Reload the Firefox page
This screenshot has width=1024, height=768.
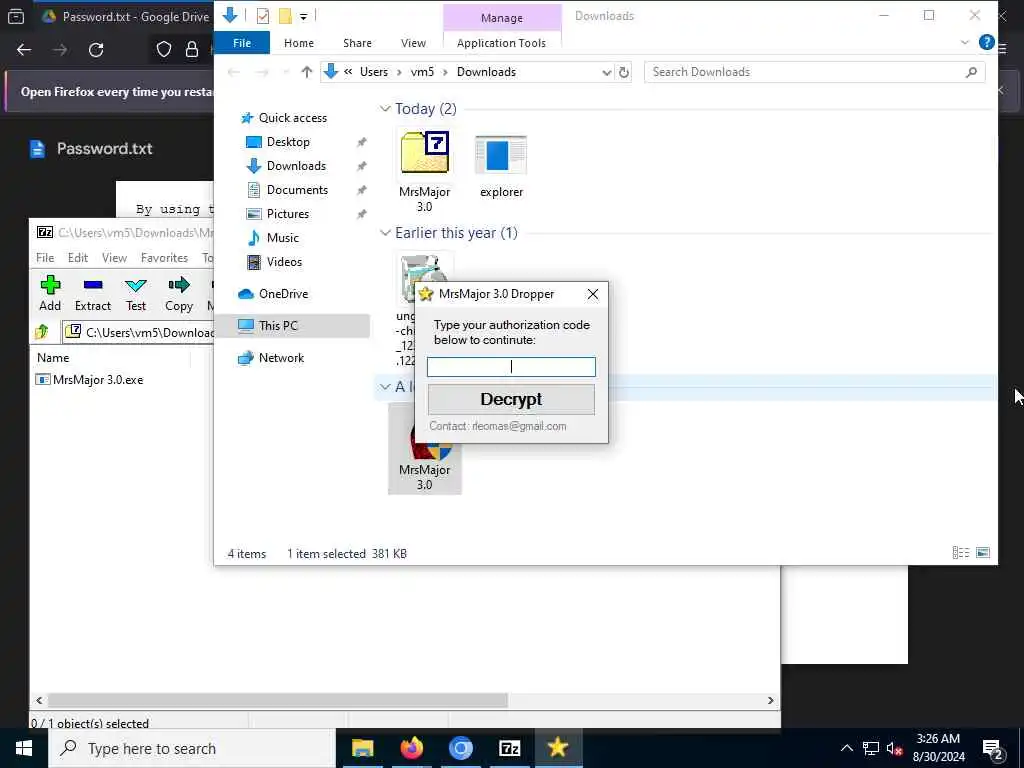coord(96,50)
